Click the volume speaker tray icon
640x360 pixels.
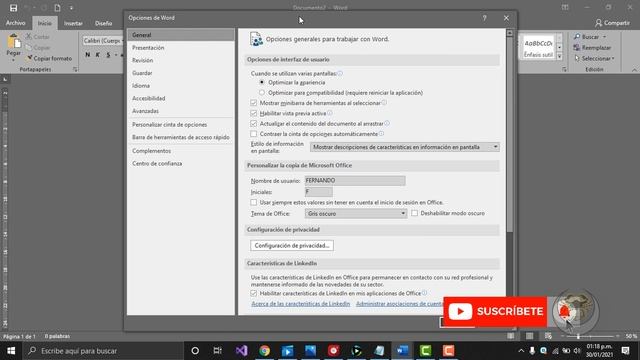click(x=577, y=351)
